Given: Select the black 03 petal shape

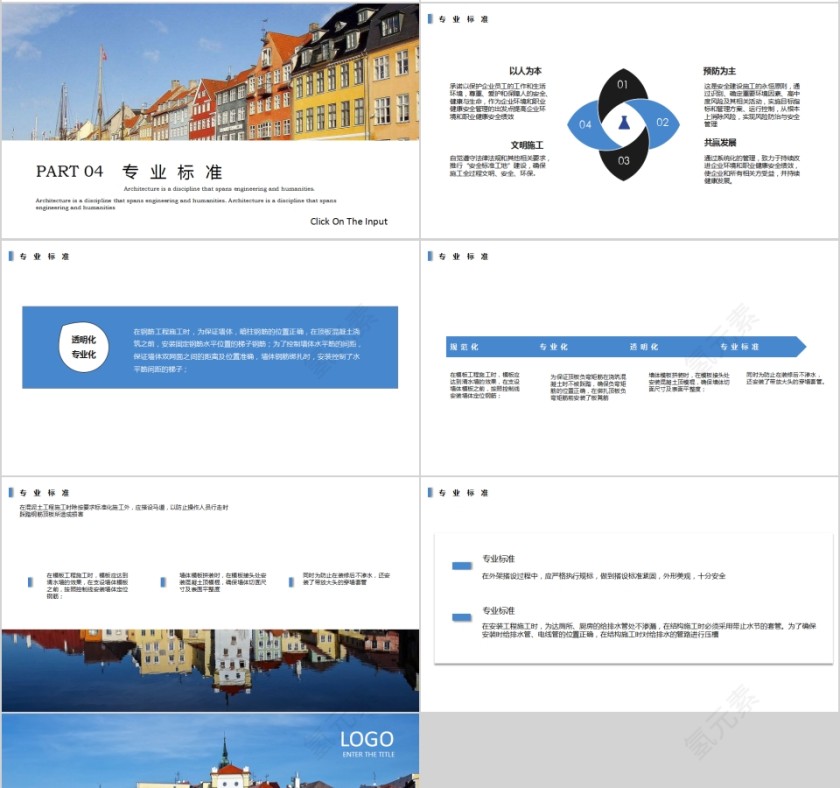Looking at the screenshot, I should click(623, 160).
